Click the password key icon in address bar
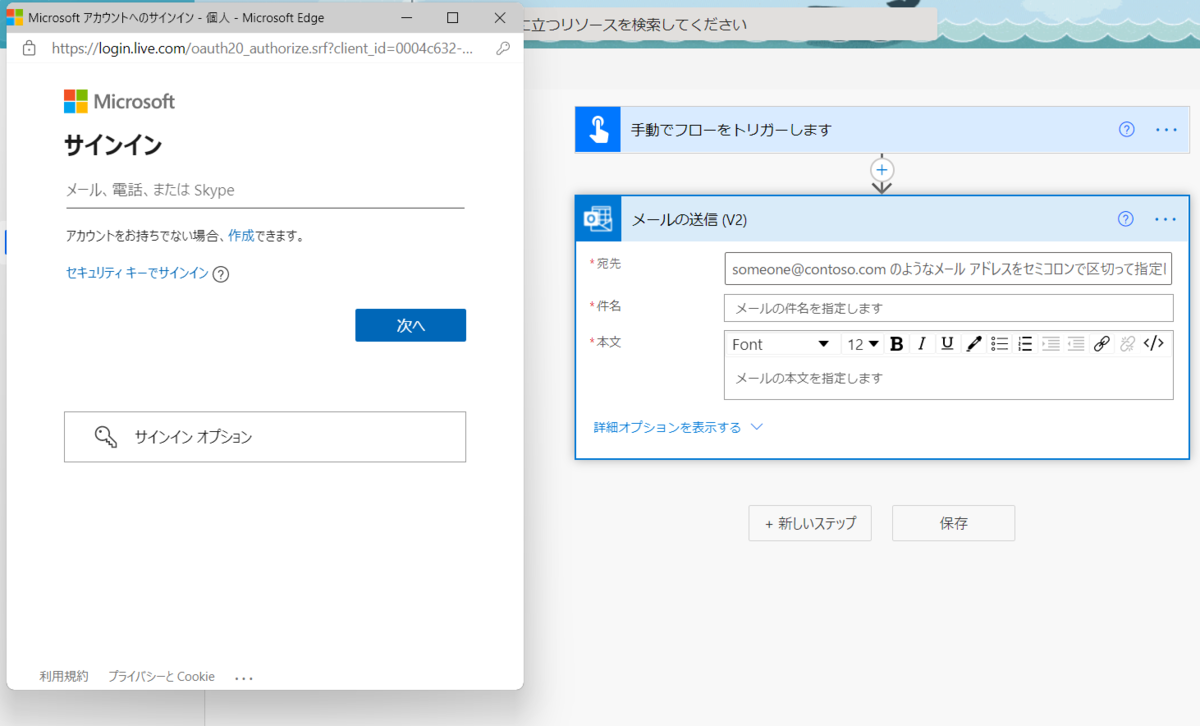The width and height of the screenshot is (1200, 726). pos(503,48)
